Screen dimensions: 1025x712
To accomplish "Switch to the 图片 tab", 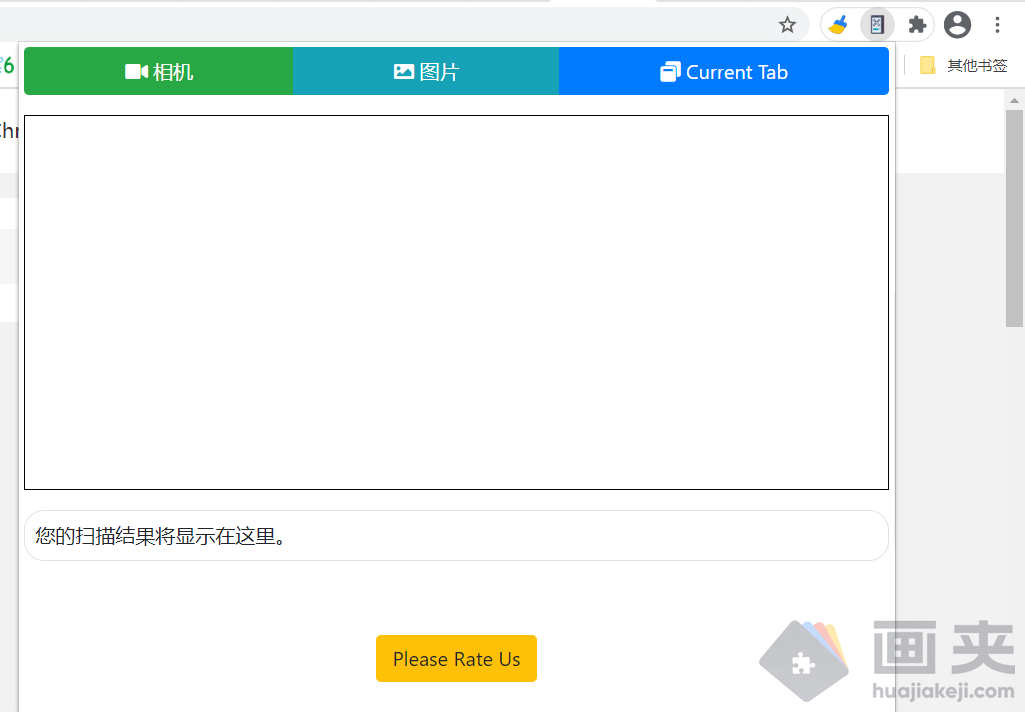I will [x=426, y=71].
